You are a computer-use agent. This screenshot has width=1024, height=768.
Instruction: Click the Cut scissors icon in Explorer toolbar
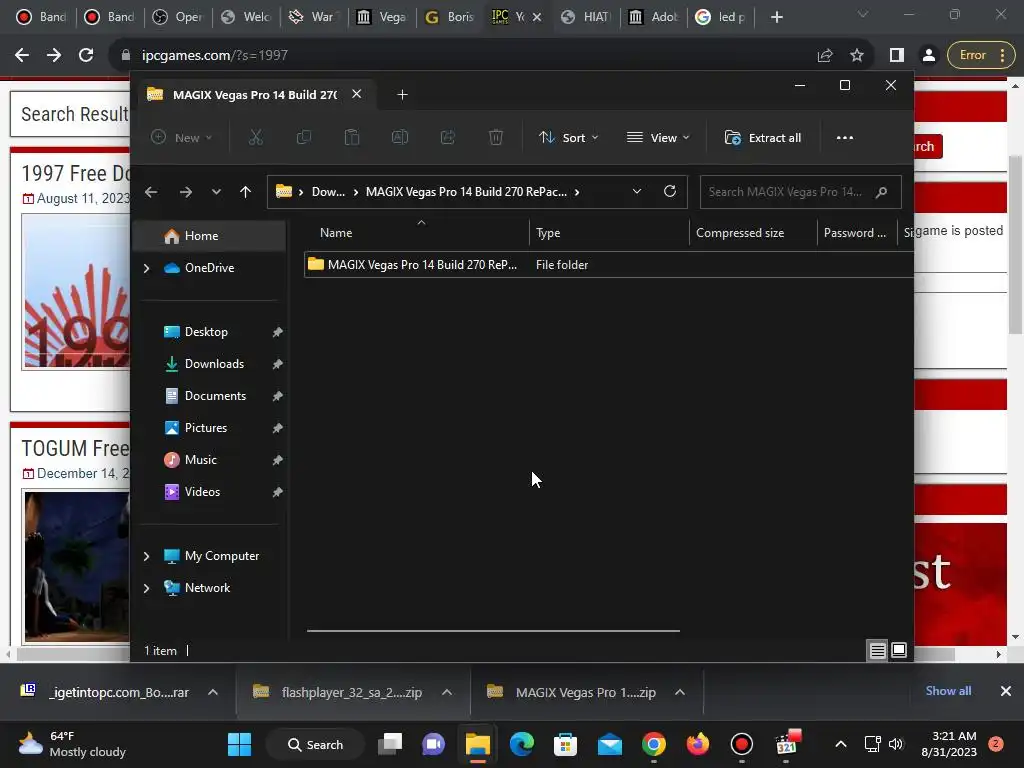point(255,138)
